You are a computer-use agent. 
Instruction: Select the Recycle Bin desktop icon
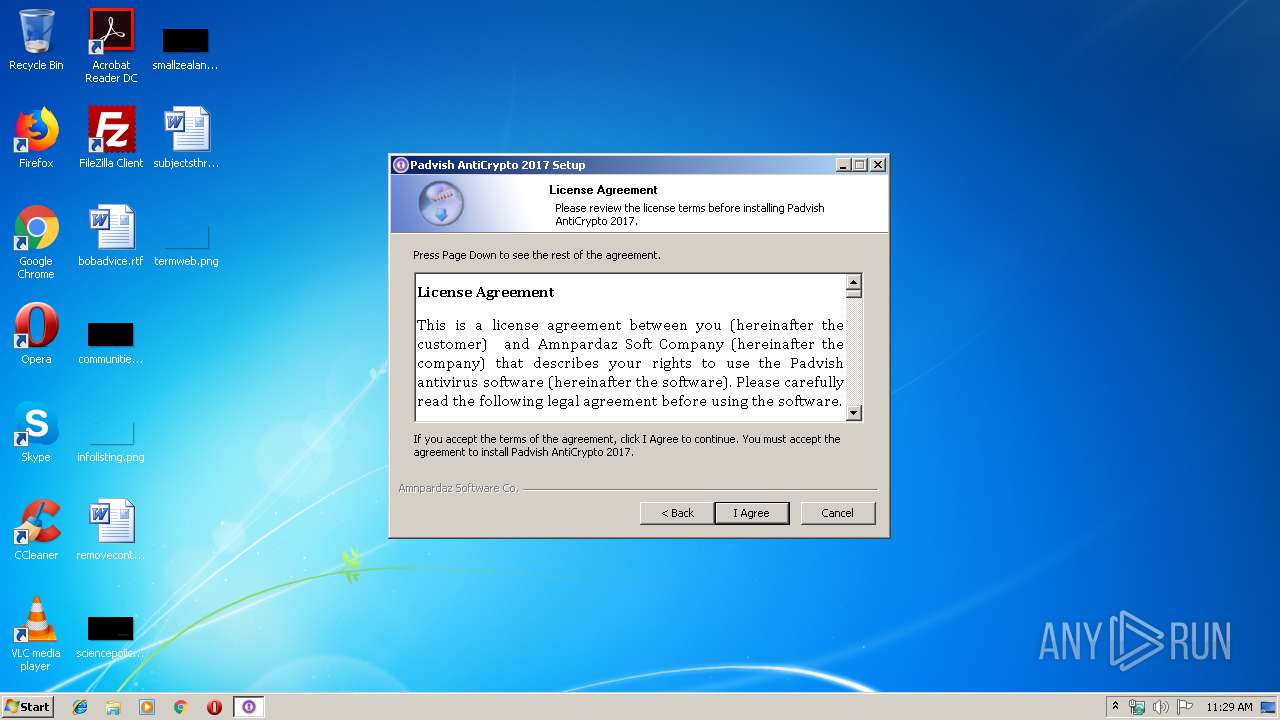[36, 40]
